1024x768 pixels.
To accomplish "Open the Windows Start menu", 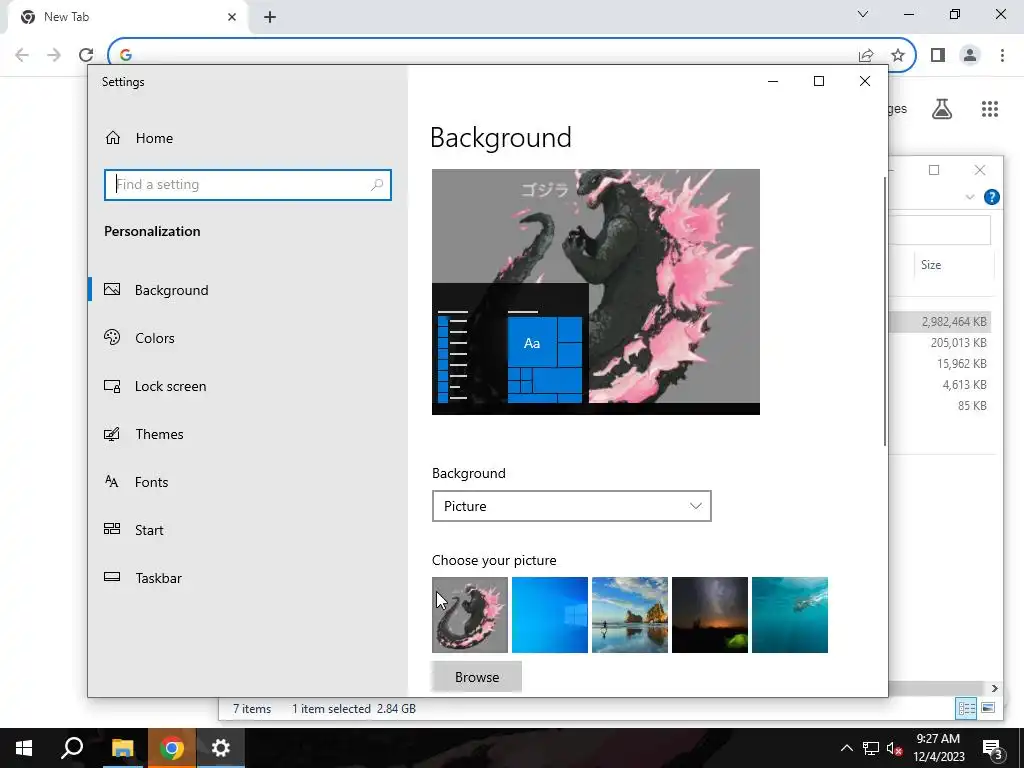I will 24,748.
